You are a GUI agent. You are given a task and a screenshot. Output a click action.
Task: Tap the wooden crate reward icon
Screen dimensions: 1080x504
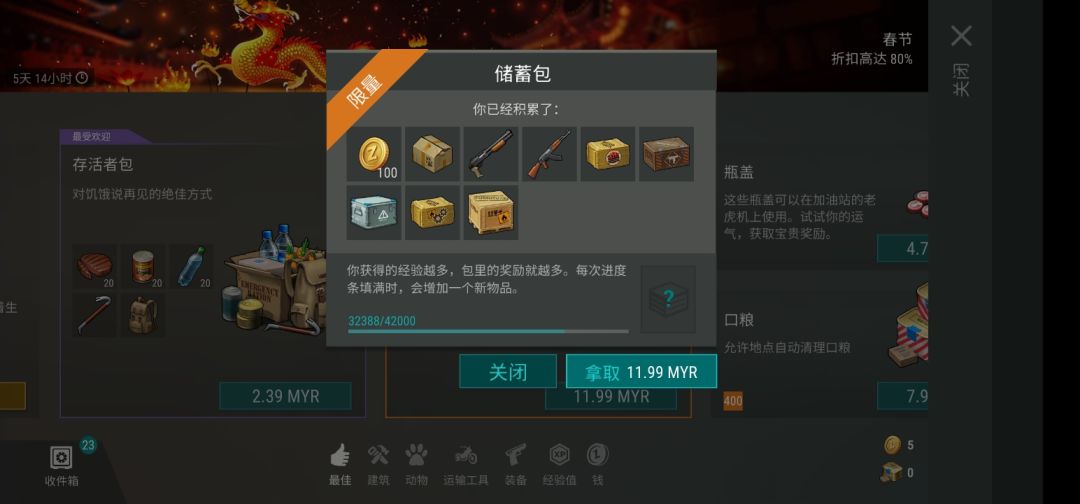[666, 154]
